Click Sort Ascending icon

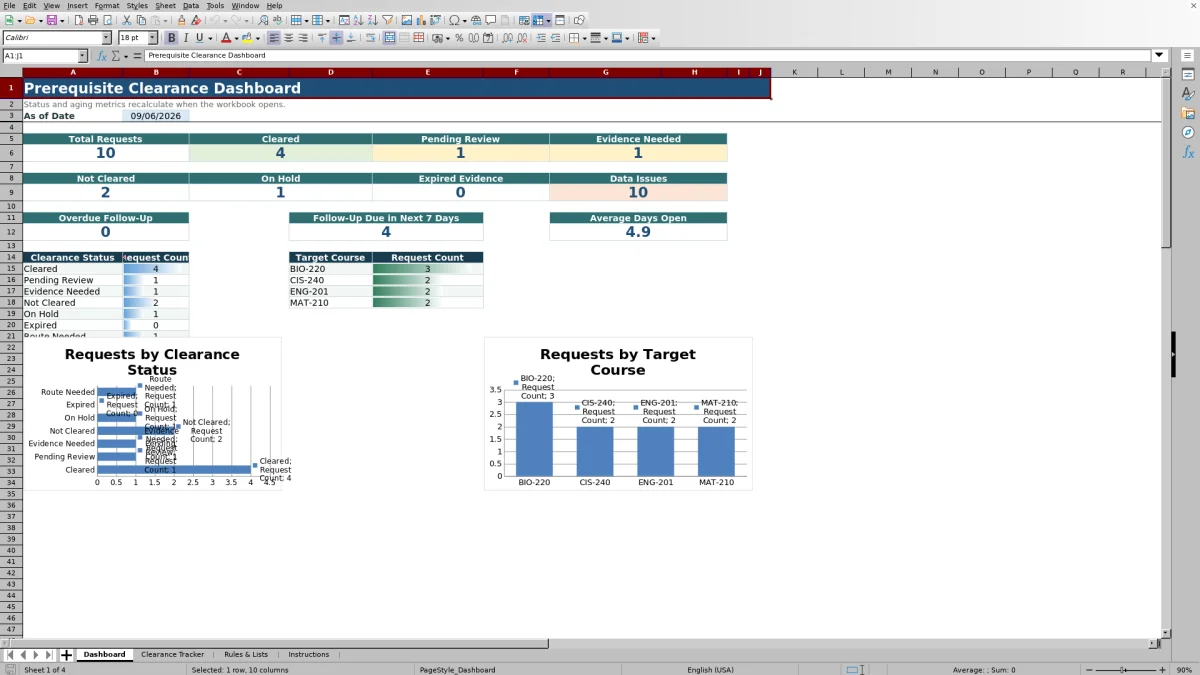coord(358,20)
